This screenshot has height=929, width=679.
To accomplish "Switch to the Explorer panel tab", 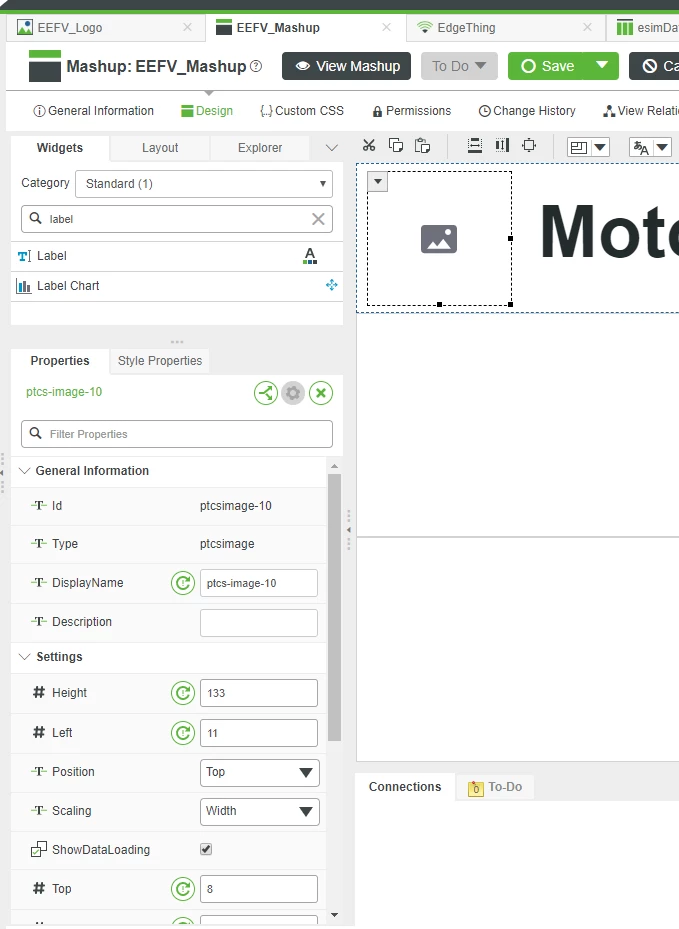I will (x=260, y=148).
